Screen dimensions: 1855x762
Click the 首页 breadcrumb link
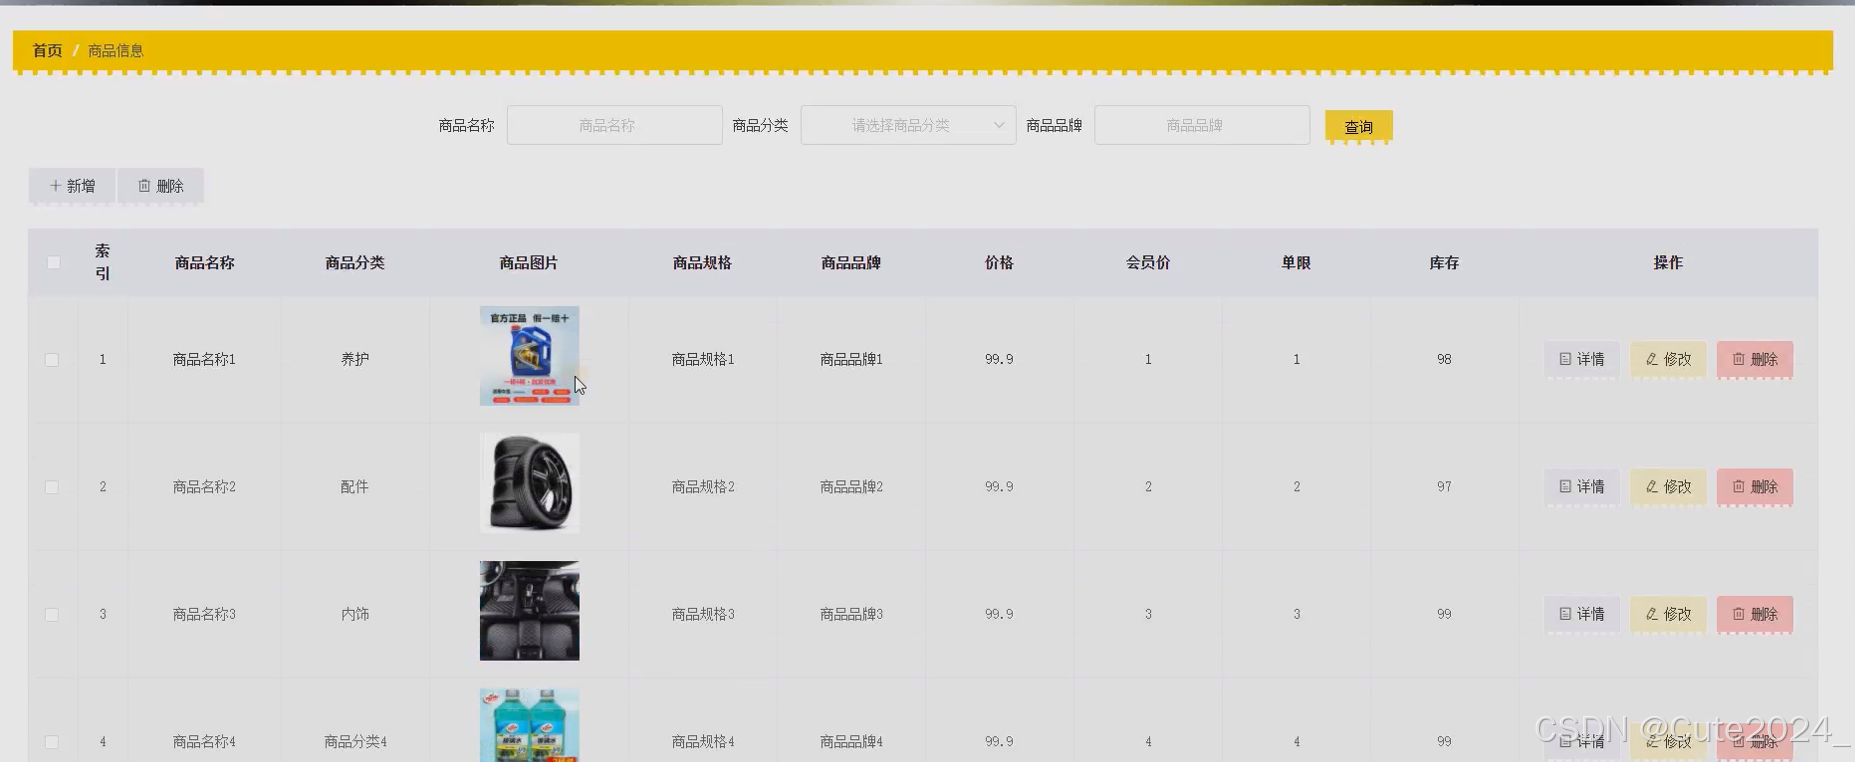(x=47, y=51)
